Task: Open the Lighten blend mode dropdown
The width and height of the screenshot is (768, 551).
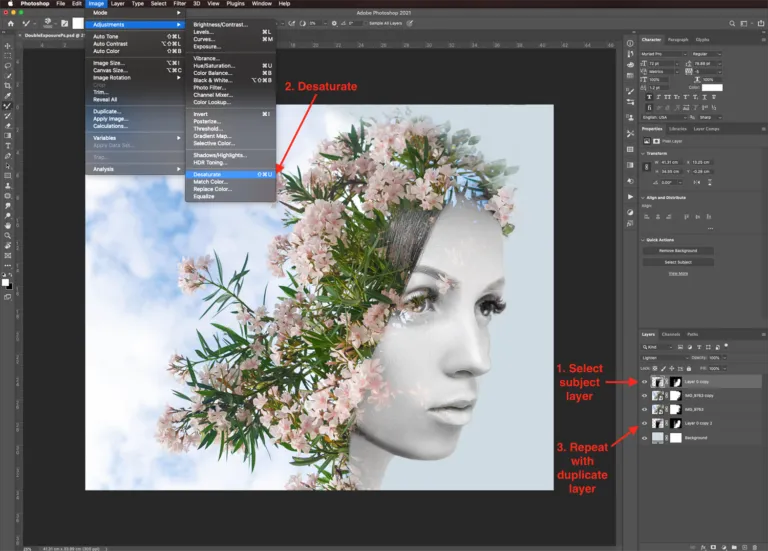Action: (x=665, y=357)
